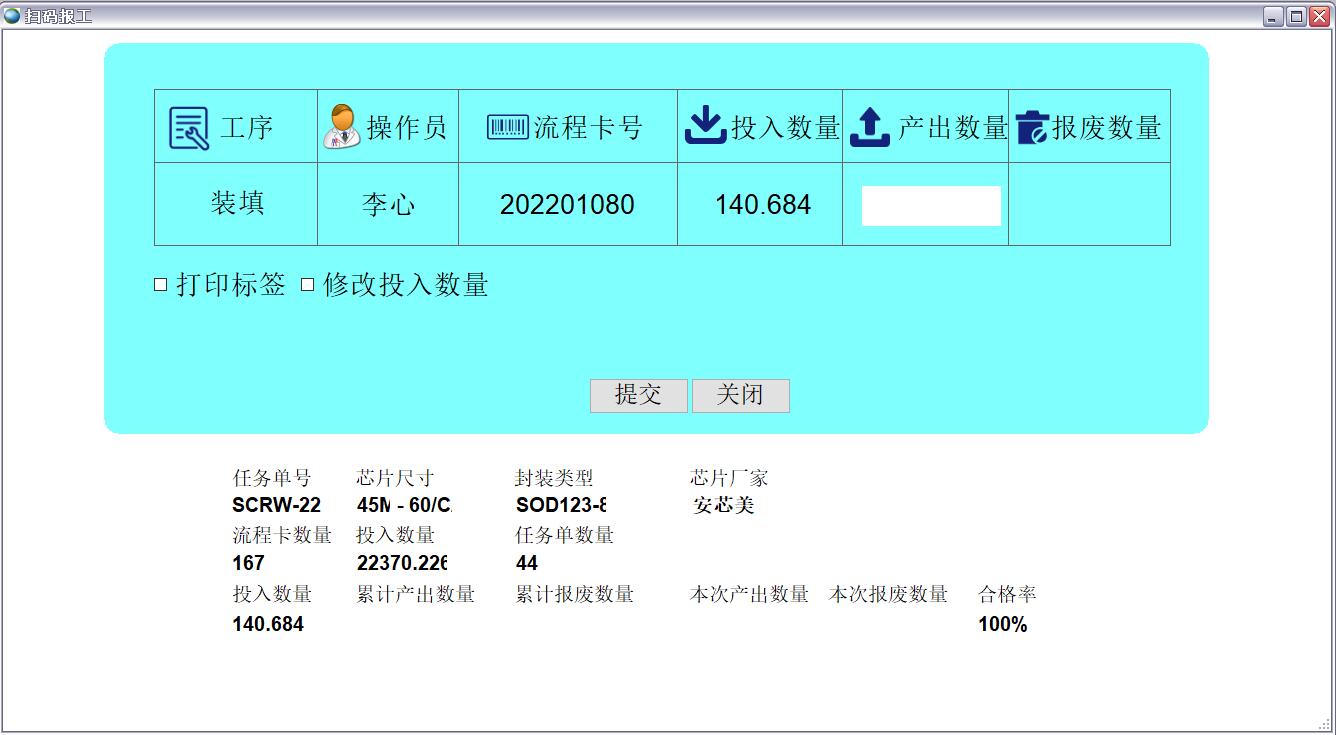
Task: Click the 流程卡号 barcode icon
Action: (508, 127)
